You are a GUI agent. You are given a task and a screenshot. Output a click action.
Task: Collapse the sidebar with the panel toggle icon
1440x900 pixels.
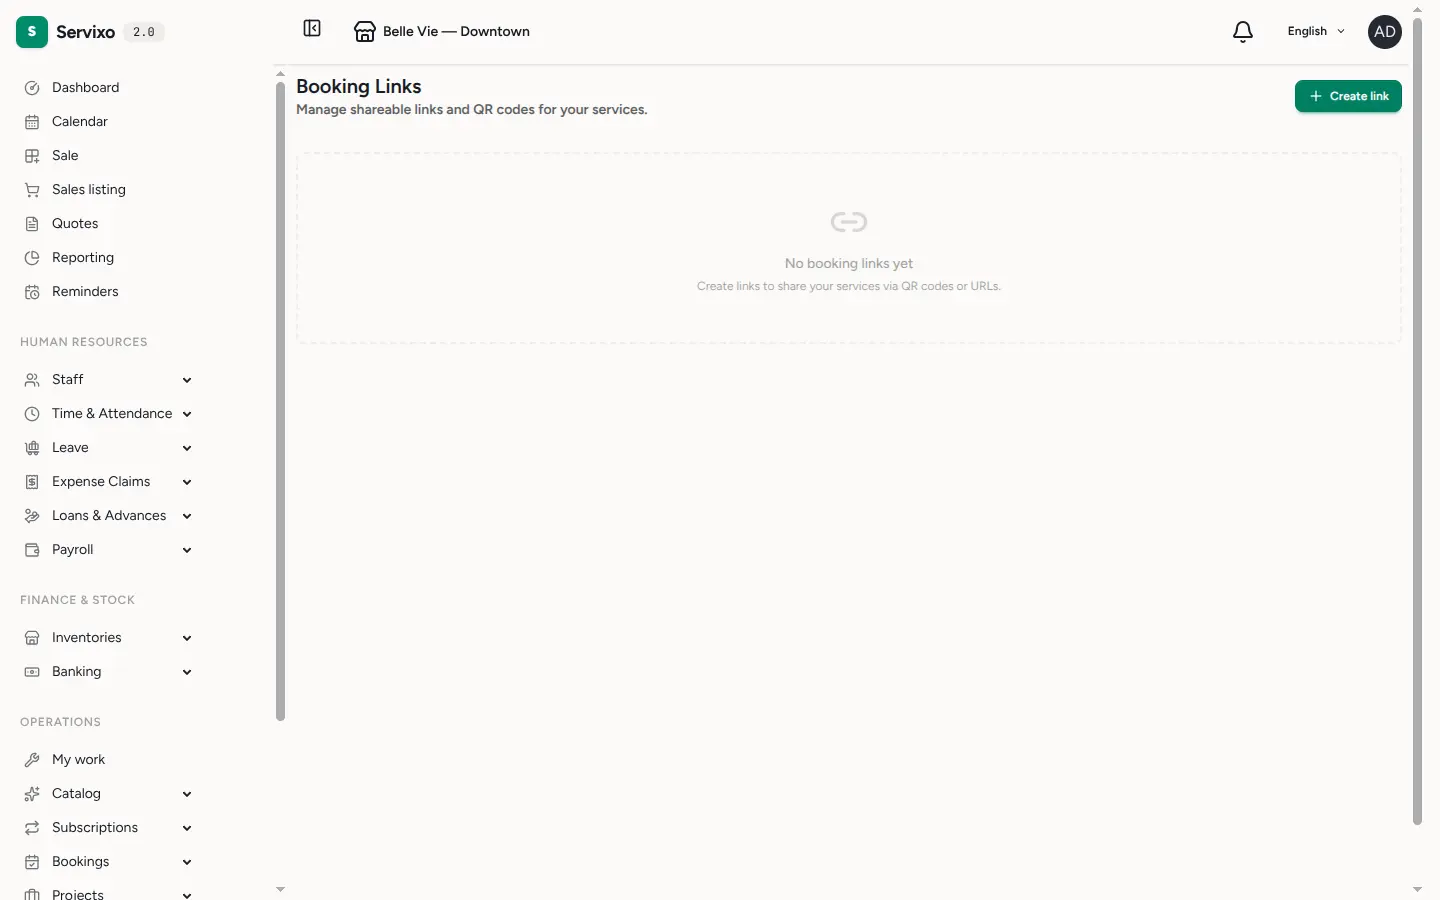(312, 28)
